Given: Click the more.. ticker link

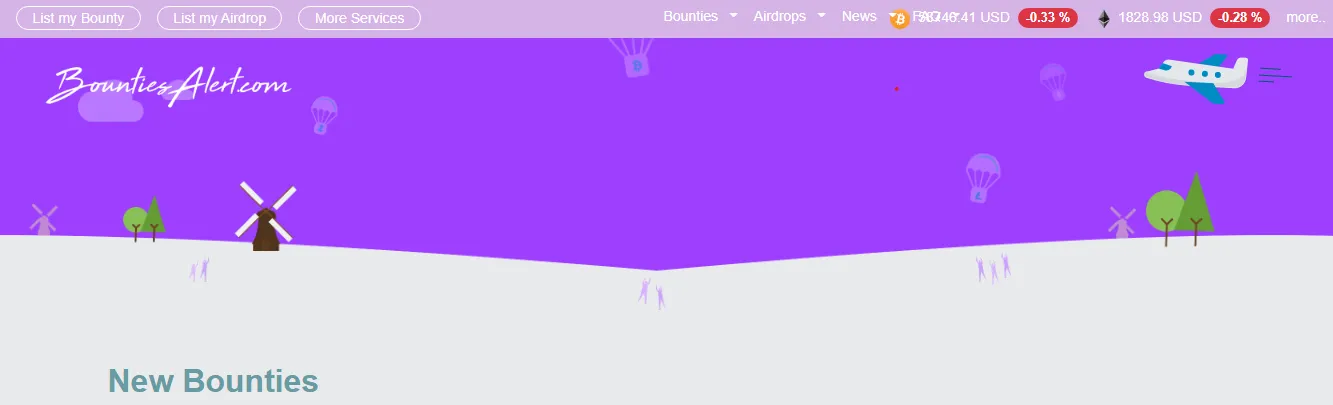Looking at the screenshot, I should point(1307,18).
